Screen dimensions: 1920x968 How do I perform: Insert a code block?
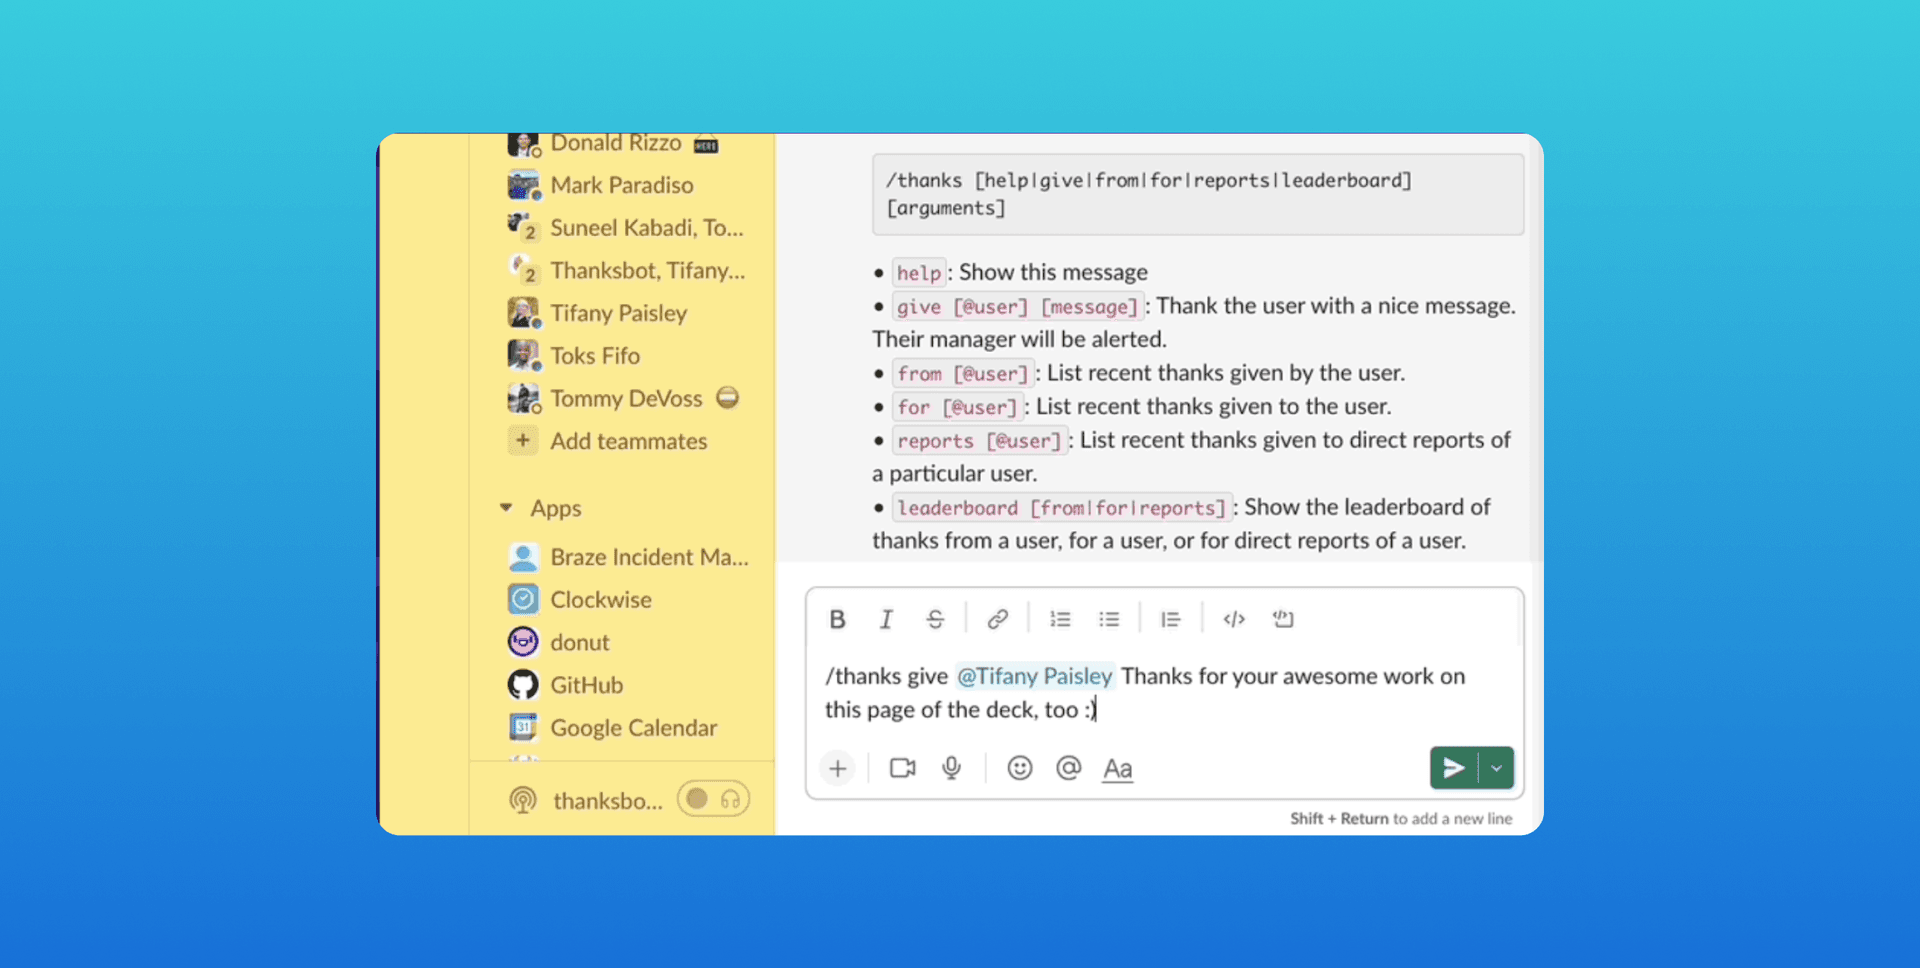point(1283,619)
